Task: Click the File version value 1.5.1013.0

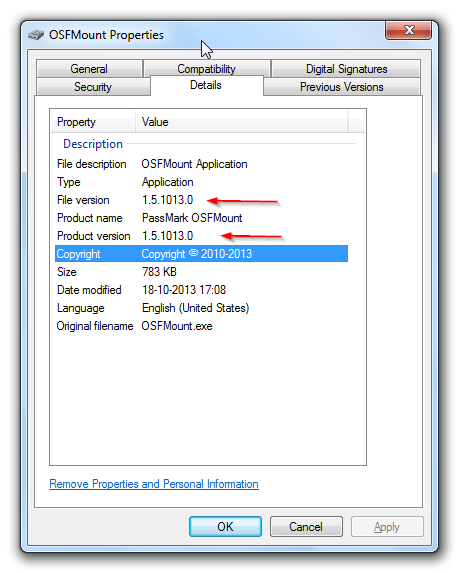Action: pyautogui.click(x=168, y=200)
